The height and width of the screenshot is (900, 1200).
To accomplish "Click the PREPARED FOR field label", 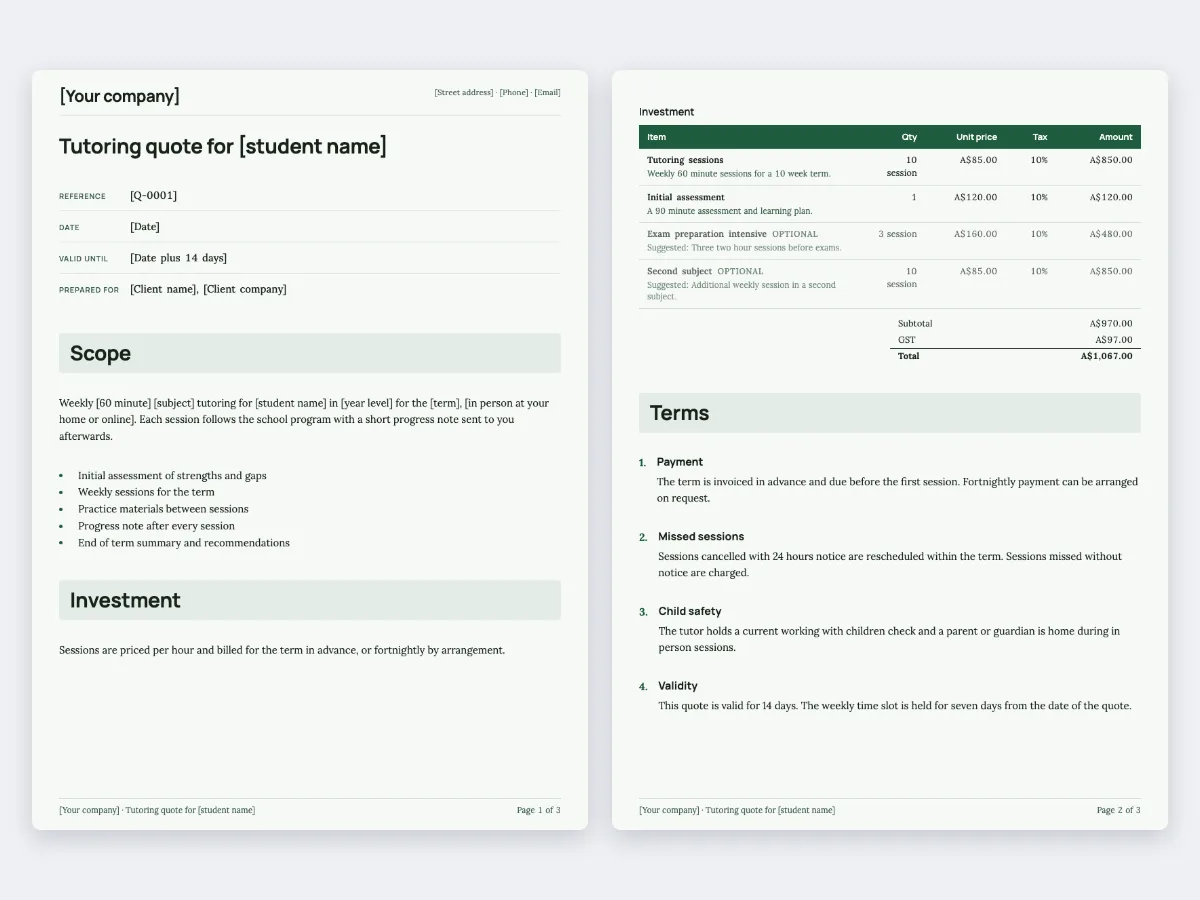I will (89, 290).
